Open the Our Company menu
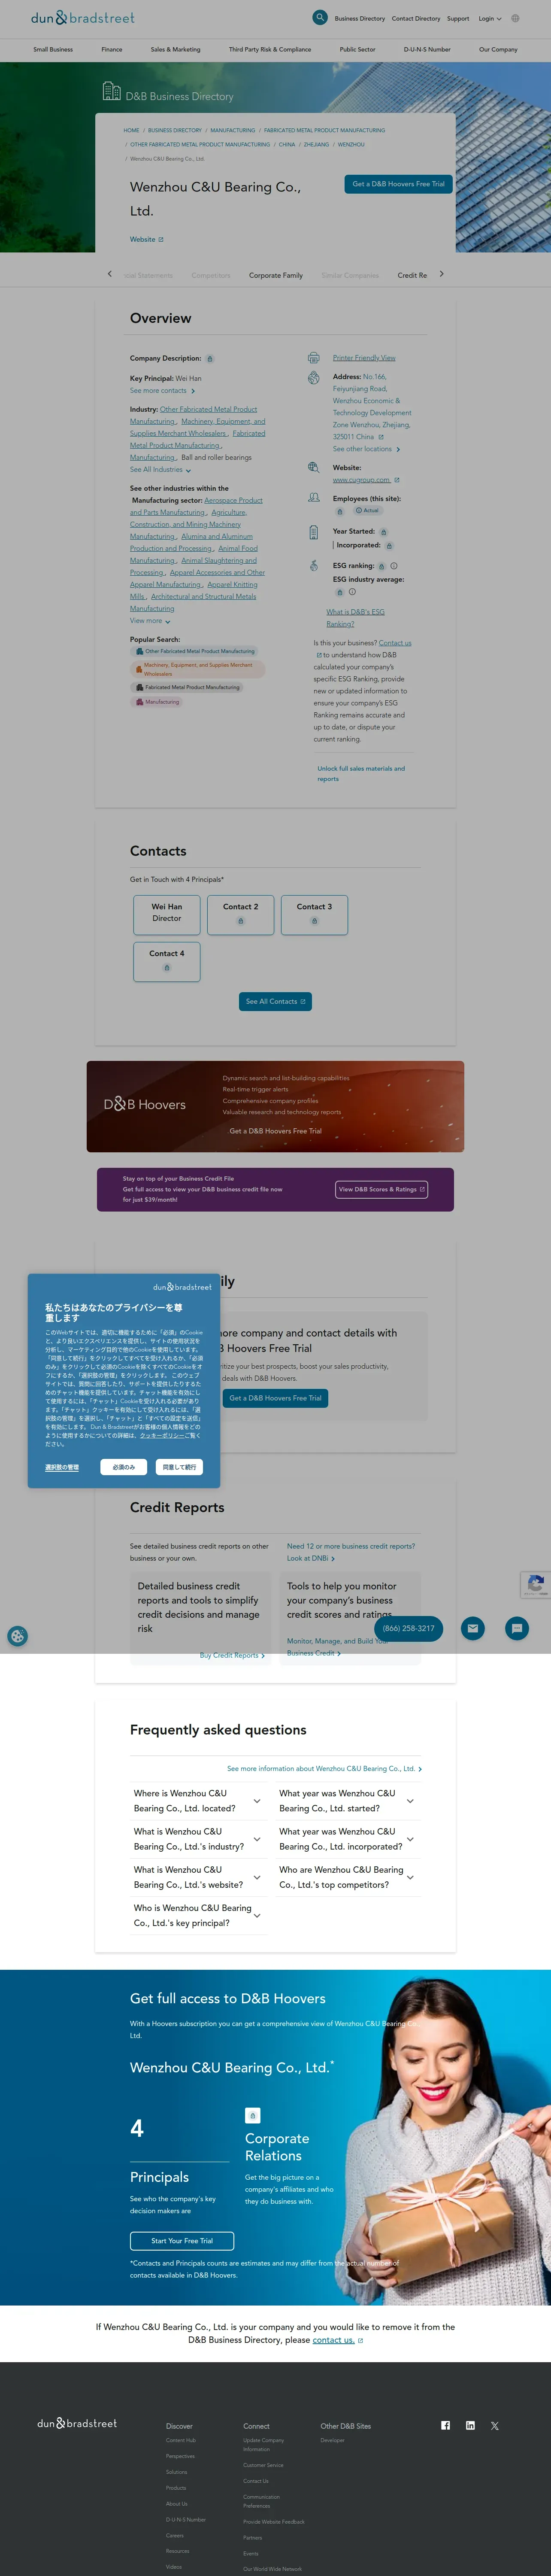This screenshot has width=551, height=2576. (x=498, y=49)
